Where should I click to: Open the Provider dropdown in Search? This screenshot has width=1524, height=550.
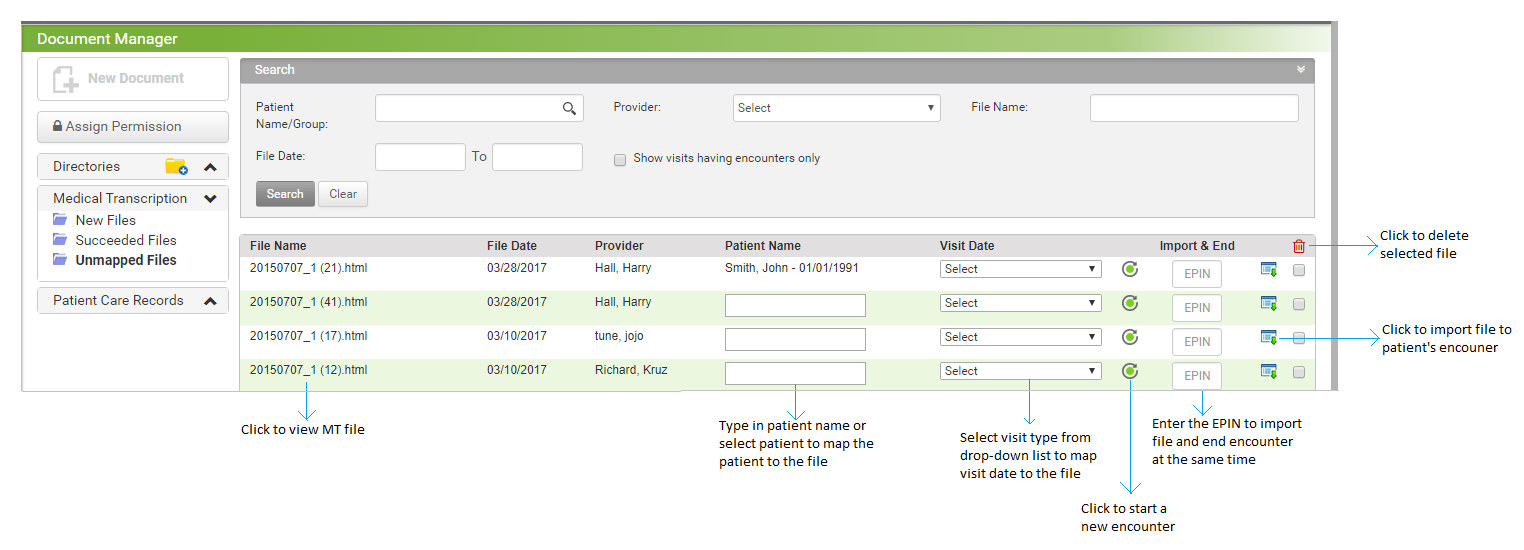836,108
